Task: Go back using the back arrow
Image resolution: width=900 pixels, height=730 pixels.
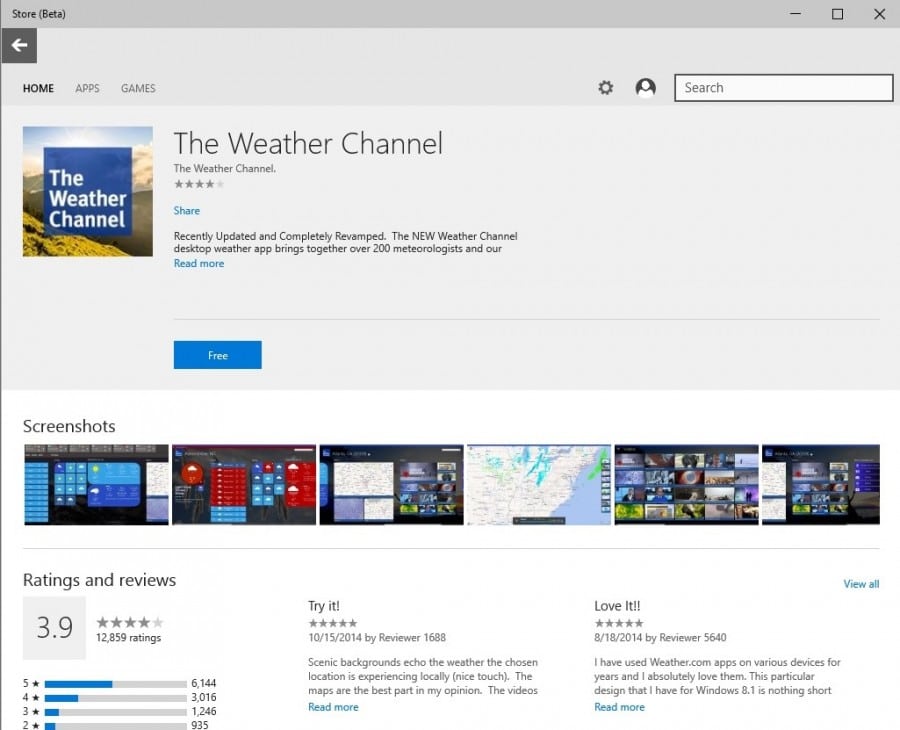Action: point(19,45)
